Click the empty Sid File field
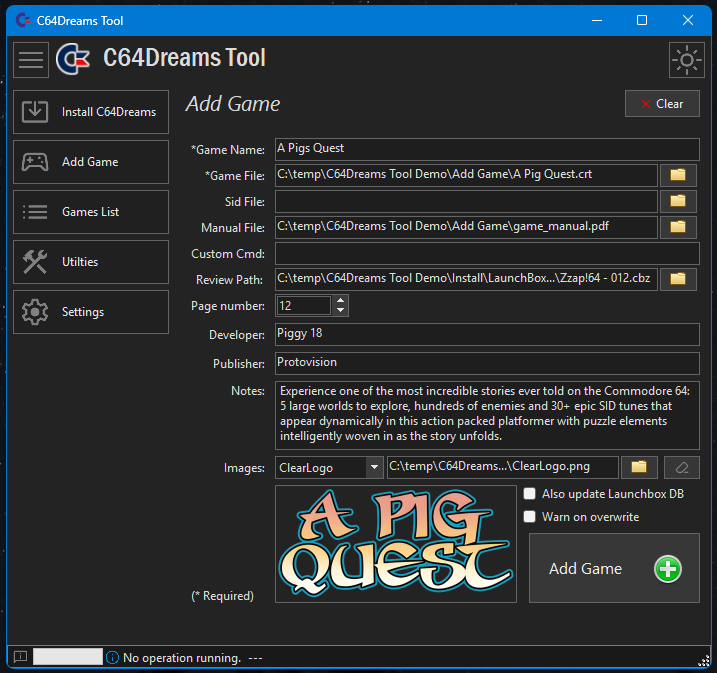This screenshot has height=673, width=717. 466,201
